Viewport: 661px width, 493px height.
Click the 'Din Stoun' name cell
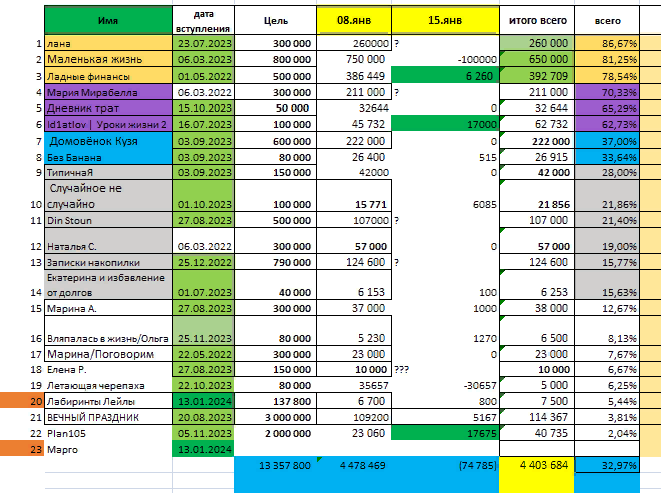point(108,220)
